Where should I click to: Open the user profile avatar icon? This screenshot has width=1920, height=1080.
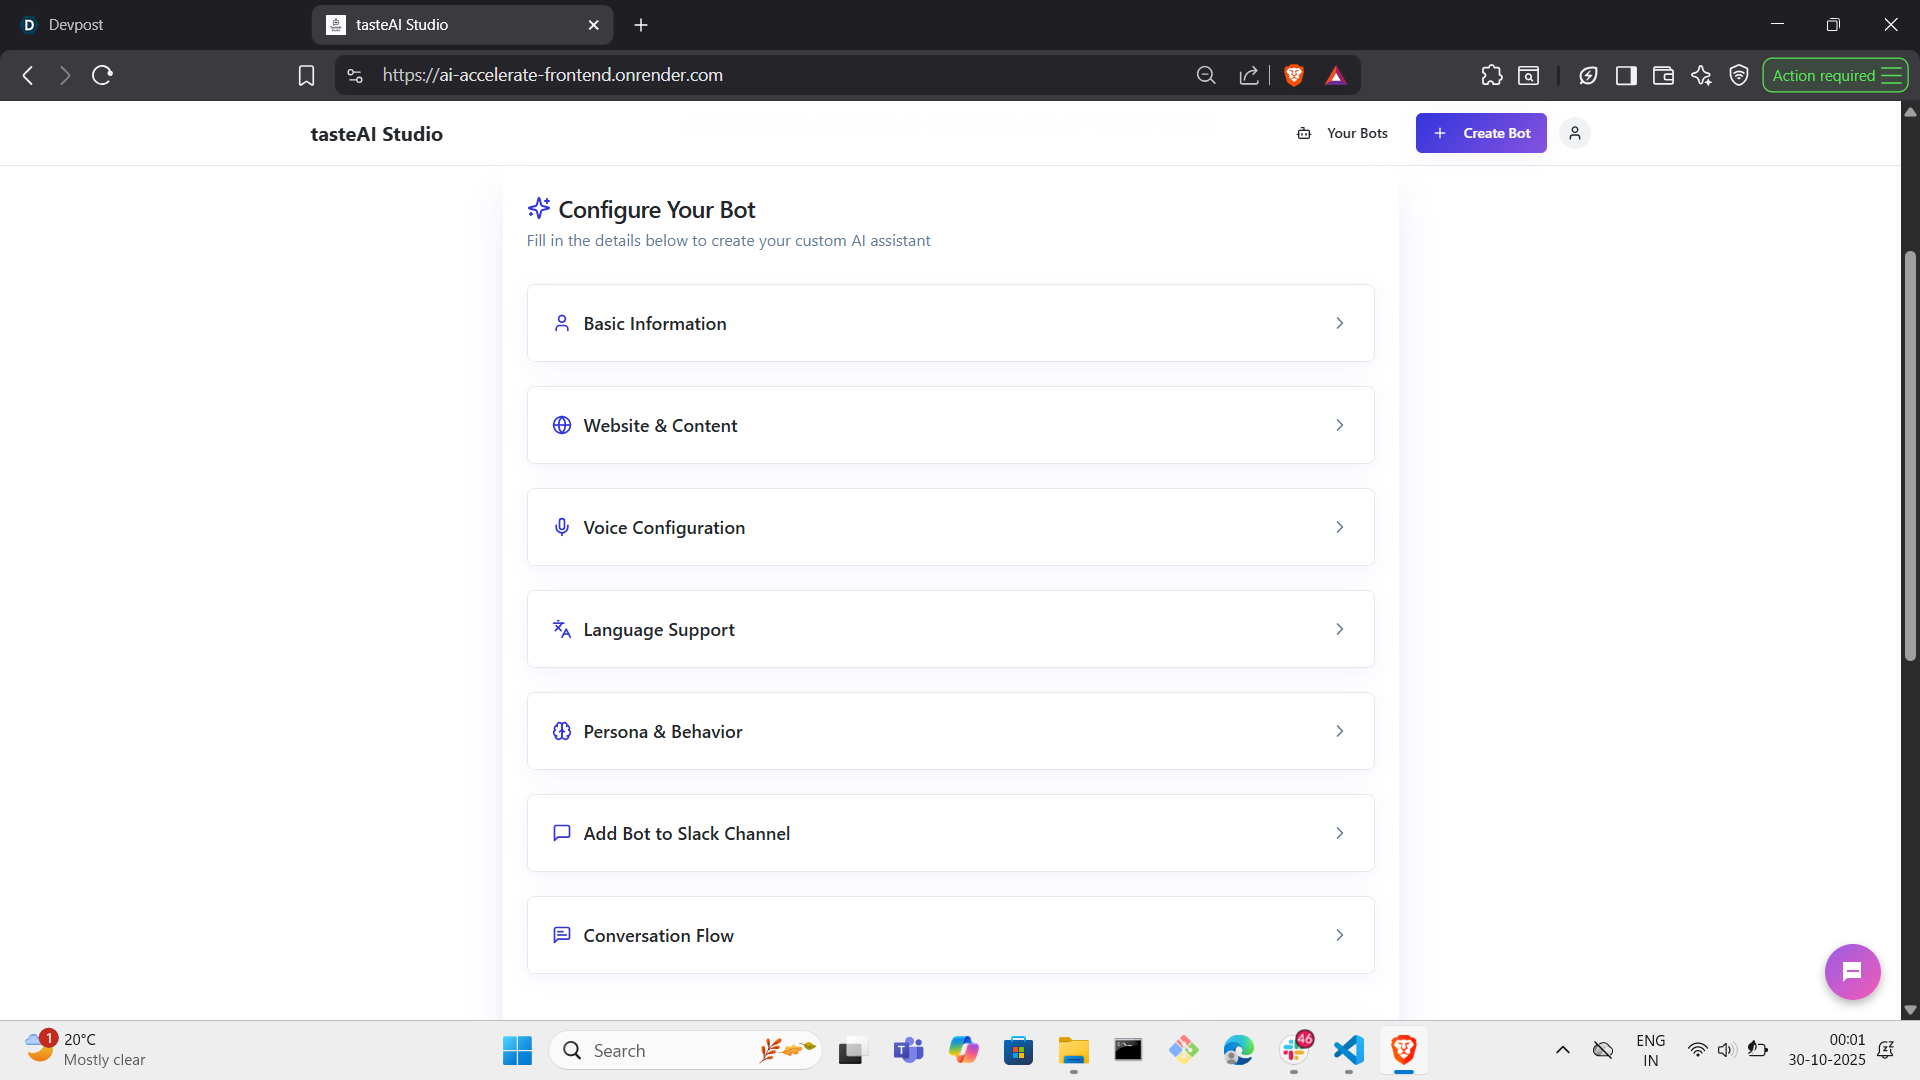(x=1574, y=133)
